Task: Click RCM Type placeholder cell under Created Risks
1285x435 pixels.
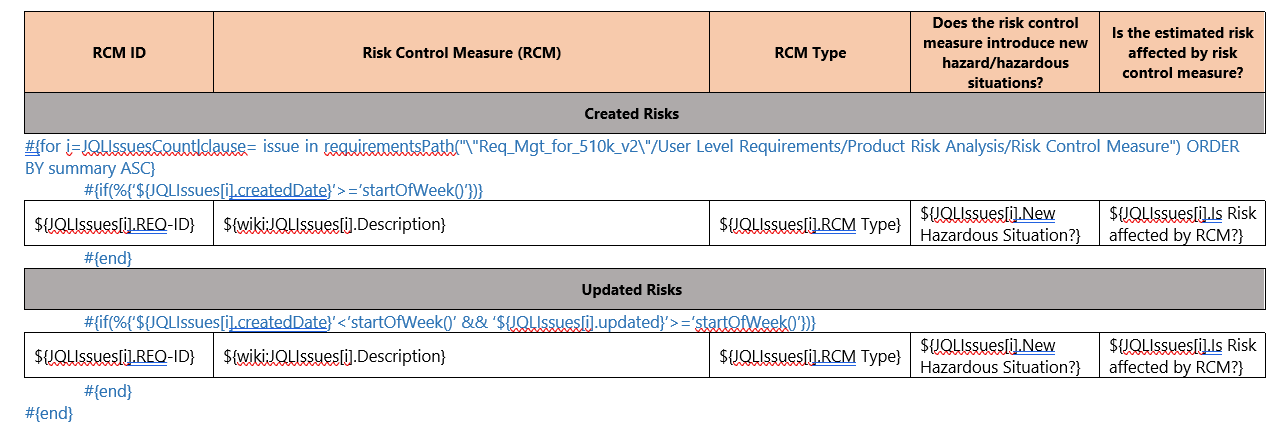Action: click(810, 223)
